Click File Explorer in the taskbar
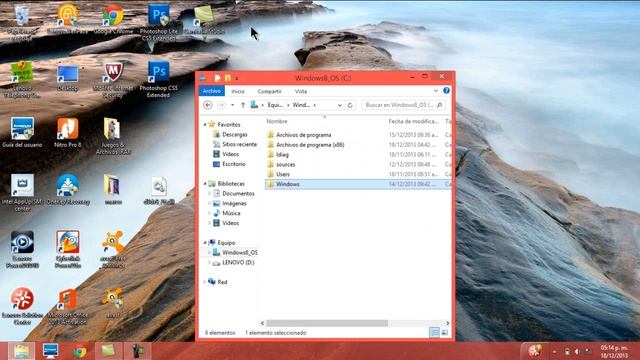The image size is (640, 360). coord(21,351)
